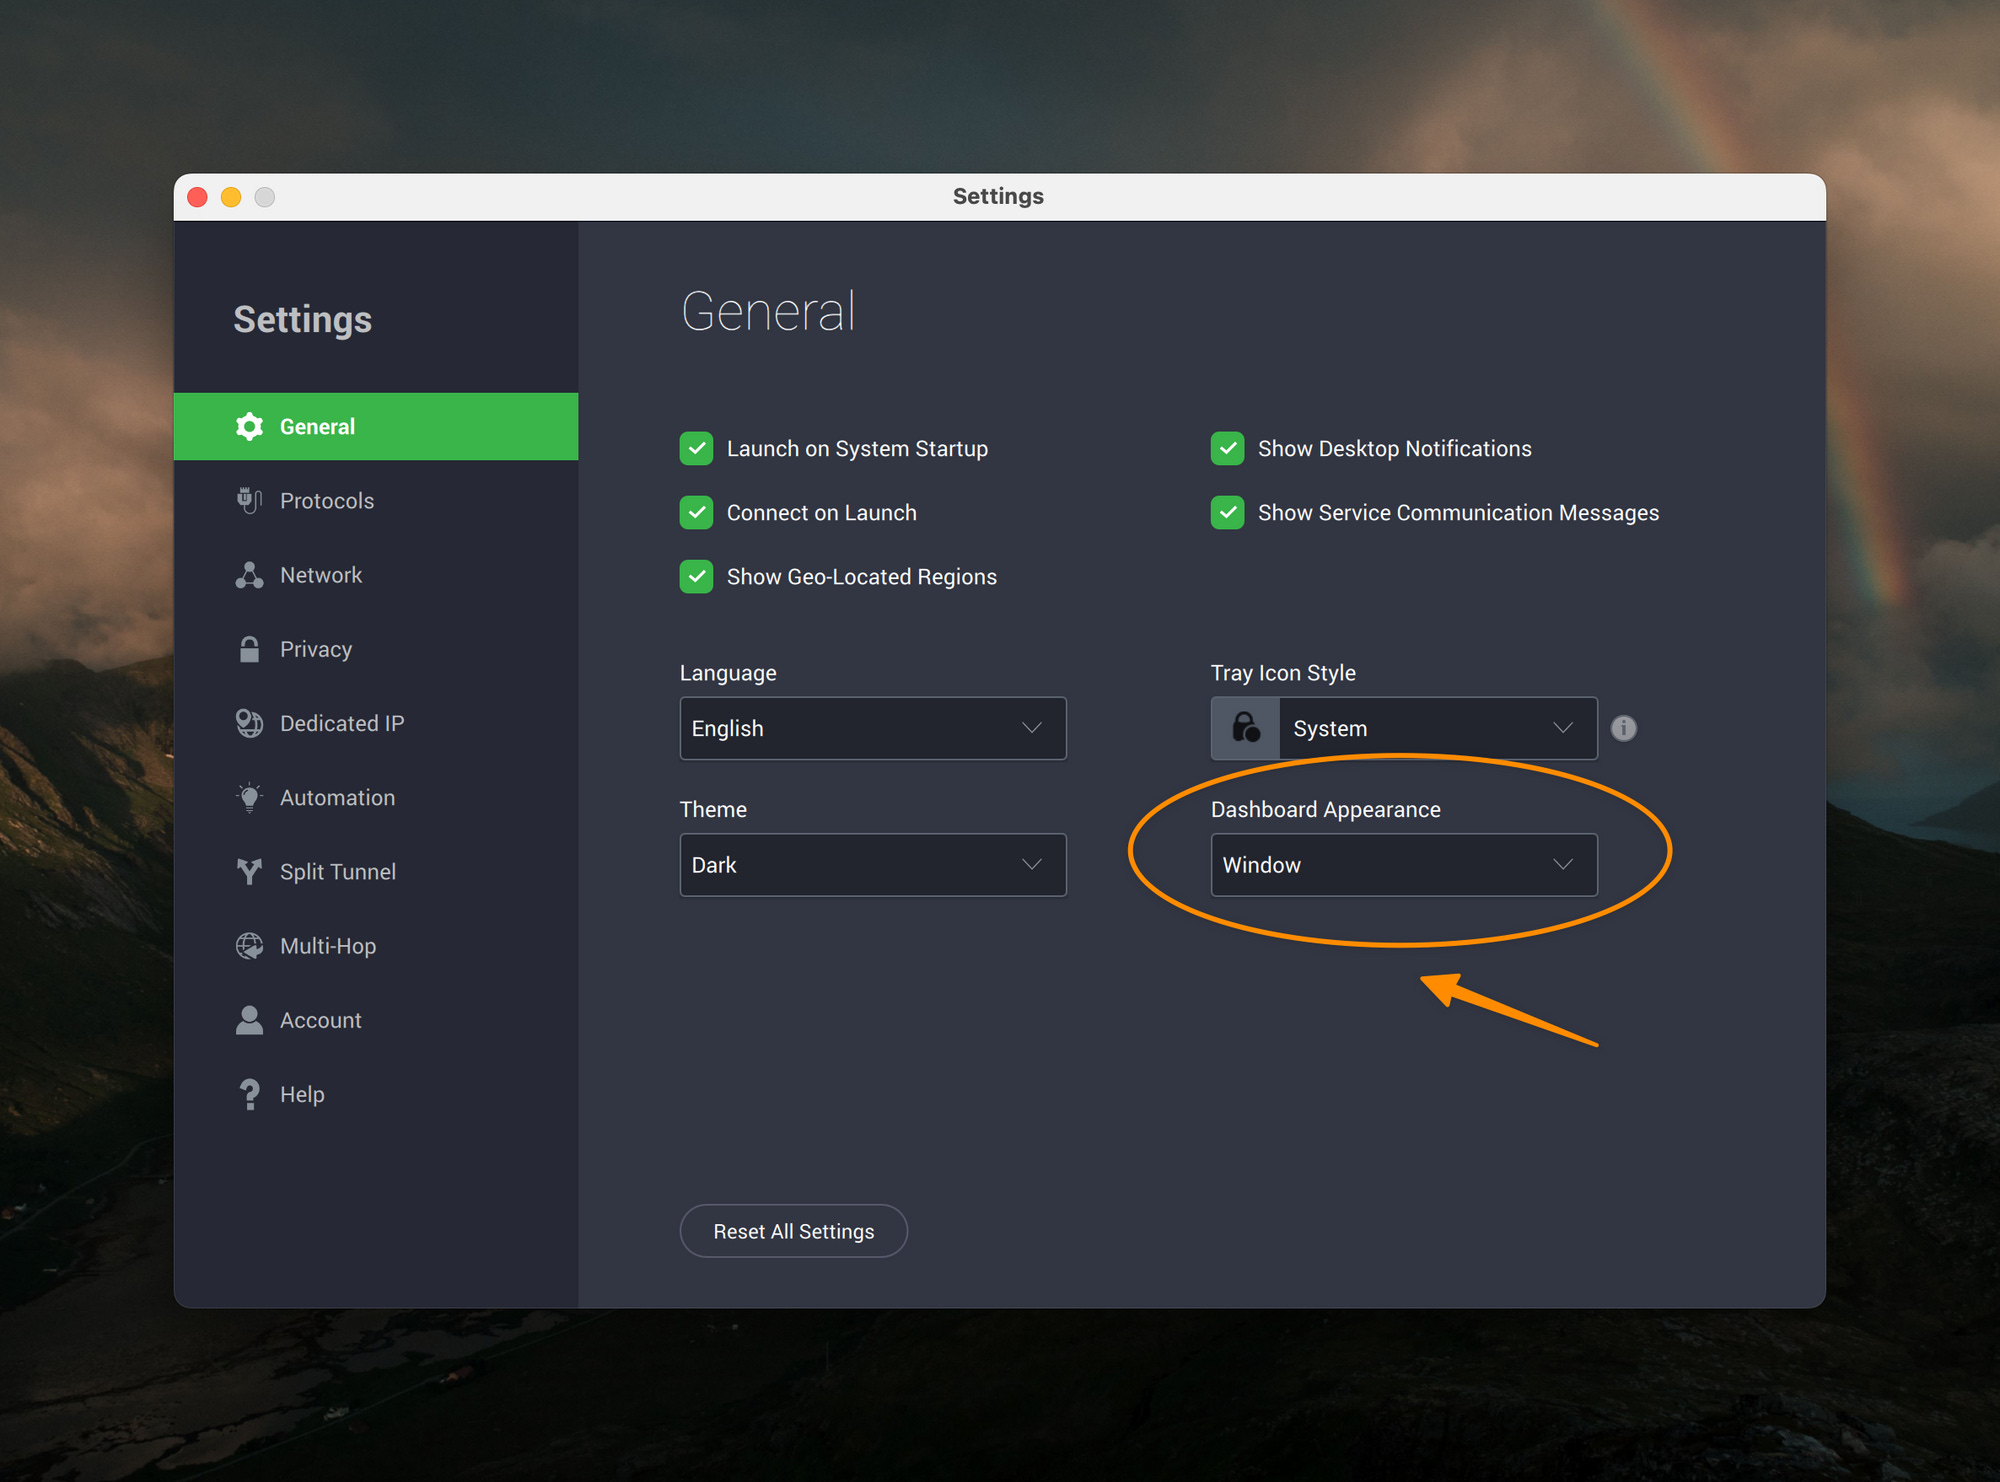Click the Multi-Hop globe icon
Screen dimensions: 2000x1482
tap(249, 946)
